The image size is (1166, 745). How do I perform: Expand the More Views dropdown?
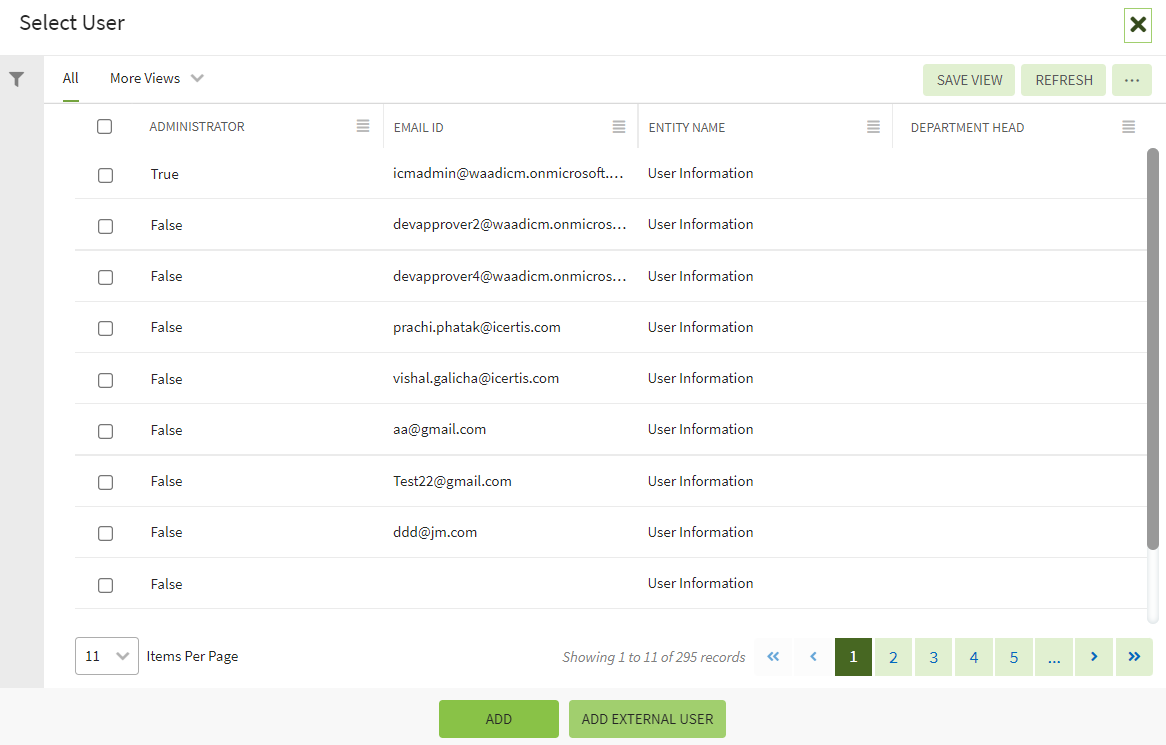pos(157,78)
